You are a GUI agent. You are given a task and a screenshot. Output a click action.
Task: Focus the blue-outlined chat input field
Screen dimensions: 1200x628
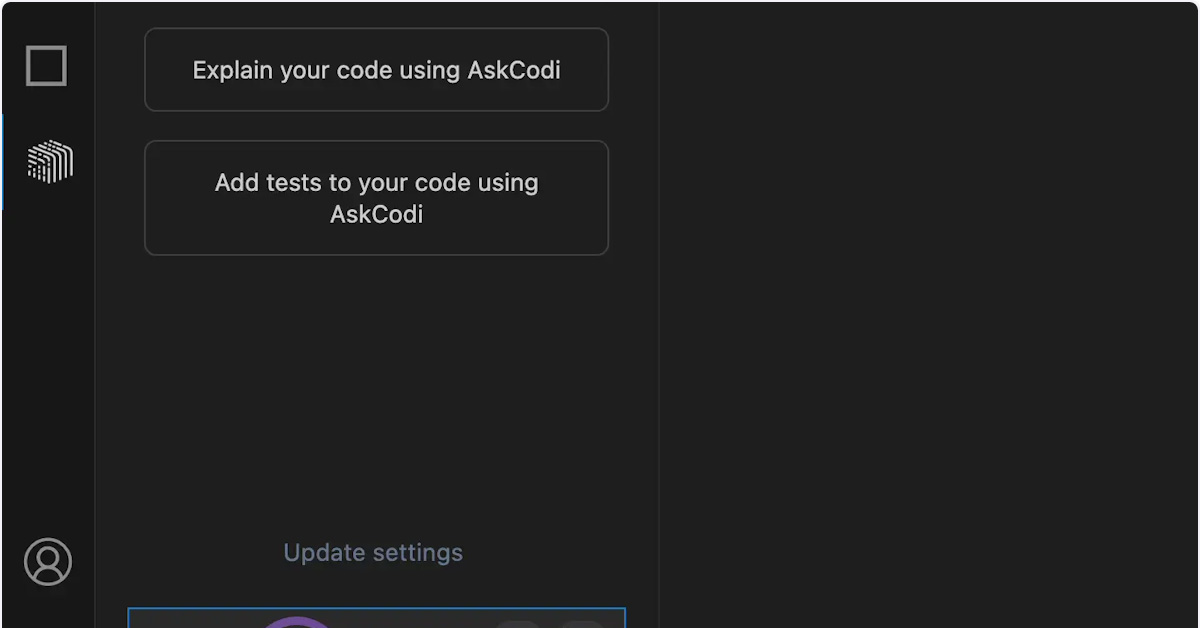coord(377,618)
